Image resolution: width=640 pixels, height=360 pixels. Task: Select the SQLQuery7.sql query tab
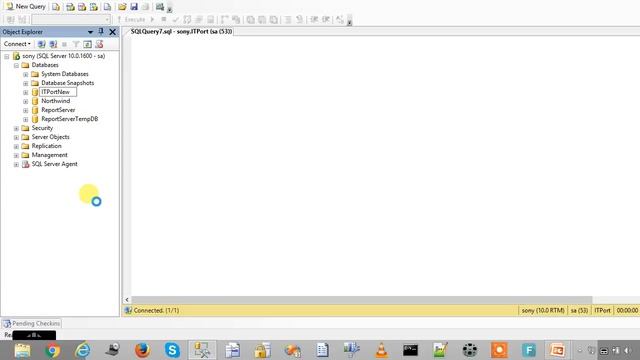181,31
